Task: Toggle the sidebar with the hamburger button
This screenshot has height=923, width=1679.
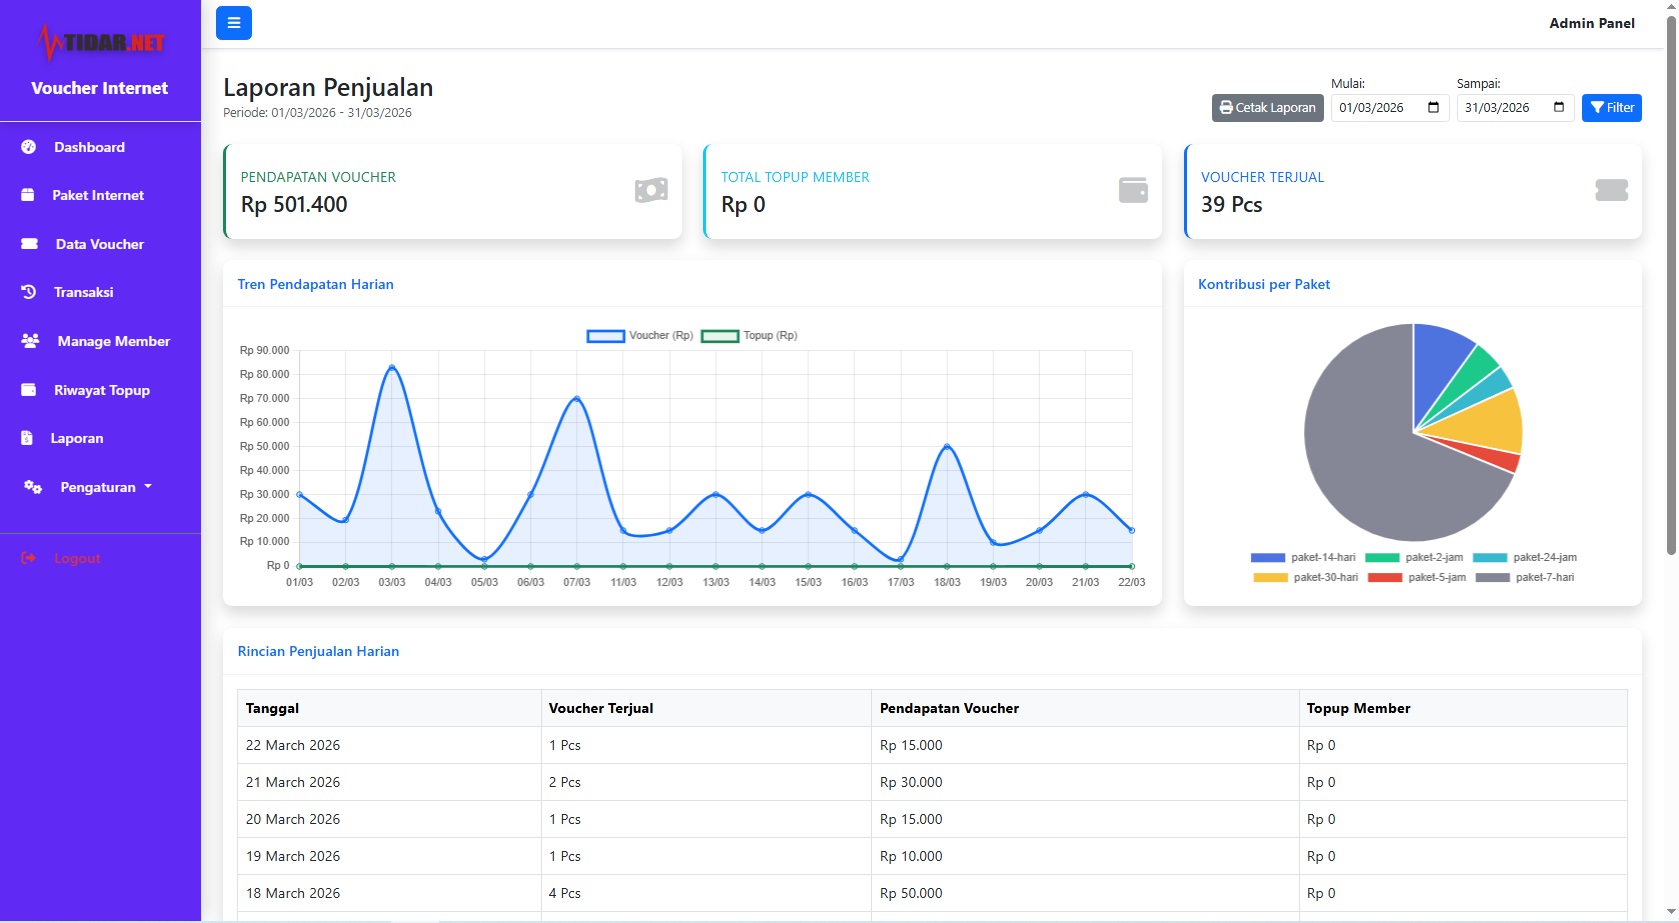Action: coord(234,23)
